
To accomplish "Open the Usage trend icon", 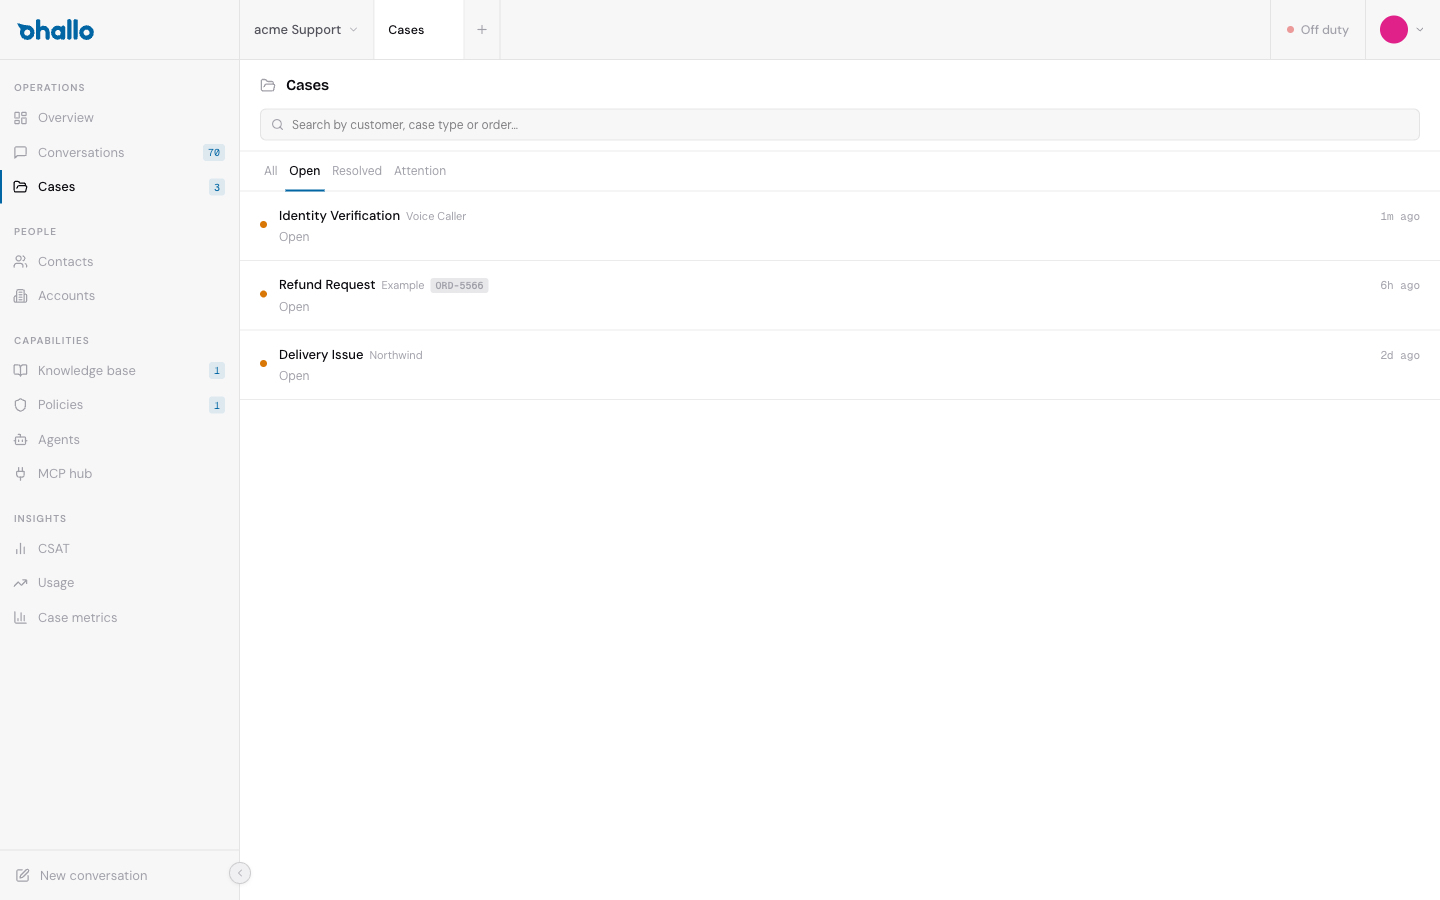I will tap(20, 583).
